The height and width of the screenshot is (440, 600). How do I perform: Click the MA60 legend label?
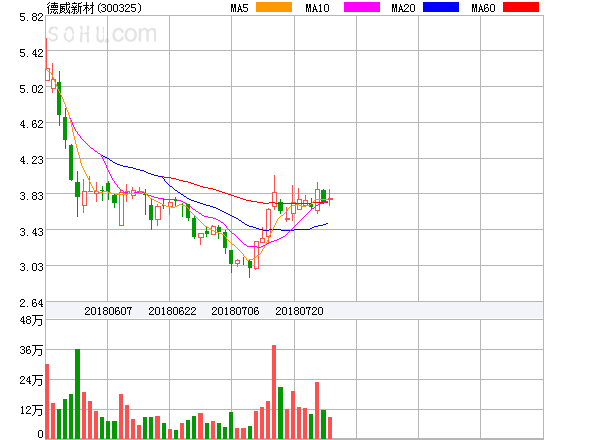(483, 8)
